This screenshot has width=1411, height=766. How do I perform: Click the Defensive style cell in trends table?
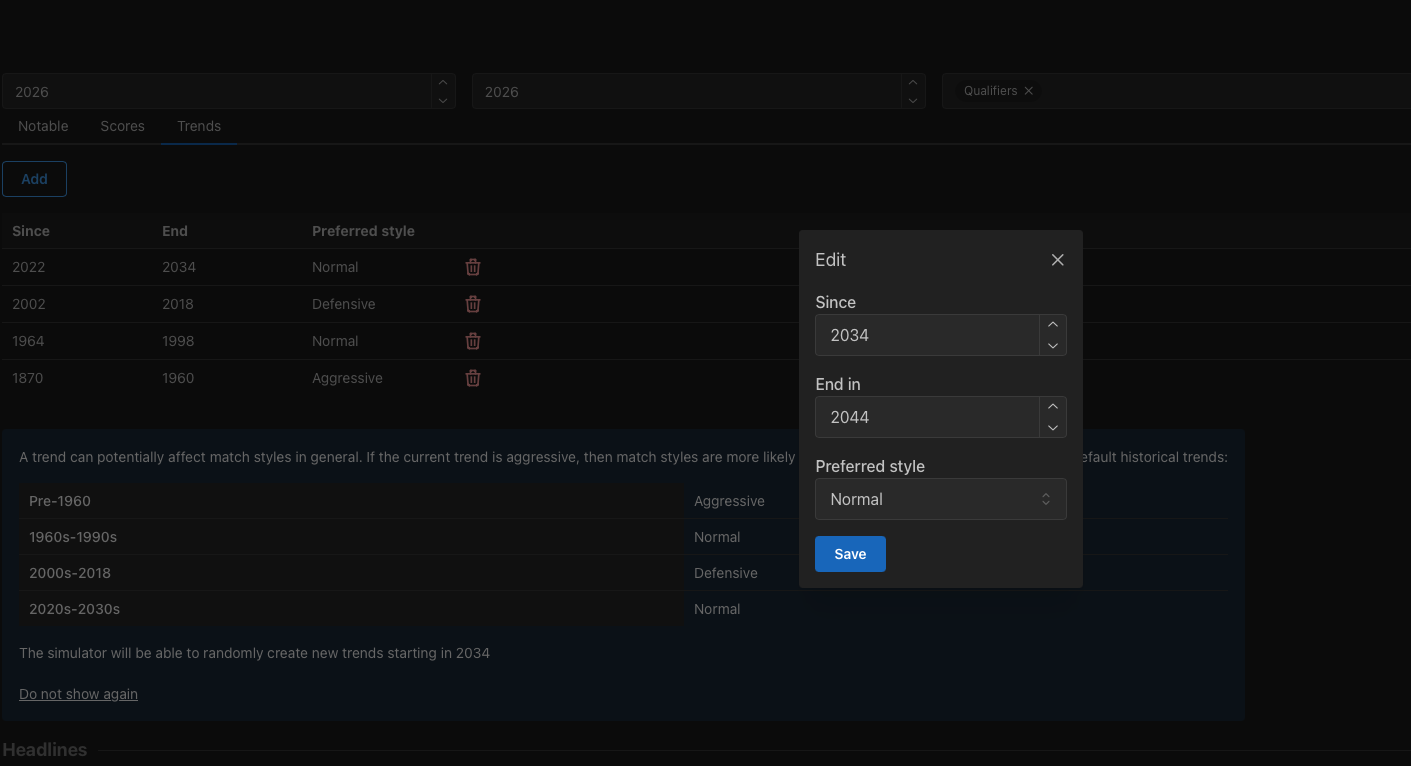344,304
